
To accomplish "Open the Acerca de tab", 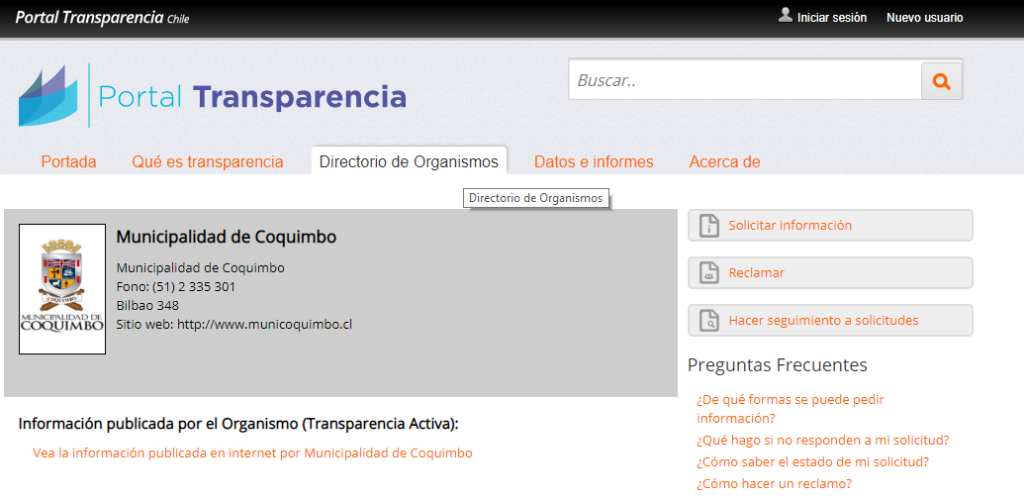I will coord(724,162).
